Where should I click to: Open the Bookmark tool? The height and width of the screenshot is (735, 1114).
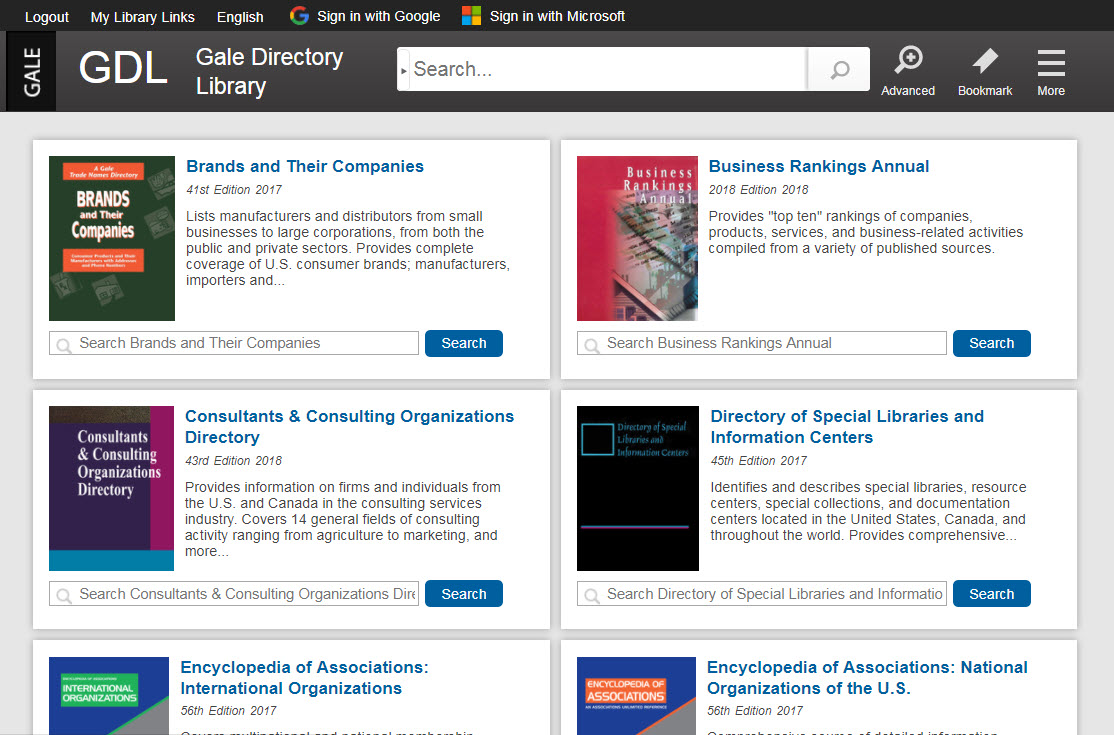click(x=985, y=71)
